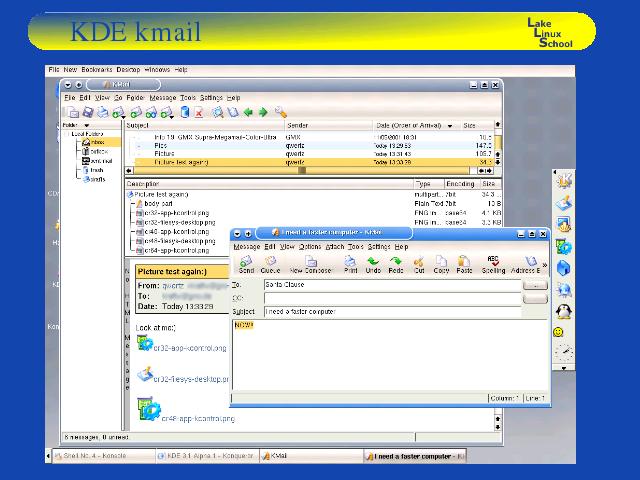Screen dimensions: 640x480
Task: Click message list horizontal scrollbar thumb
Action: 302,171
